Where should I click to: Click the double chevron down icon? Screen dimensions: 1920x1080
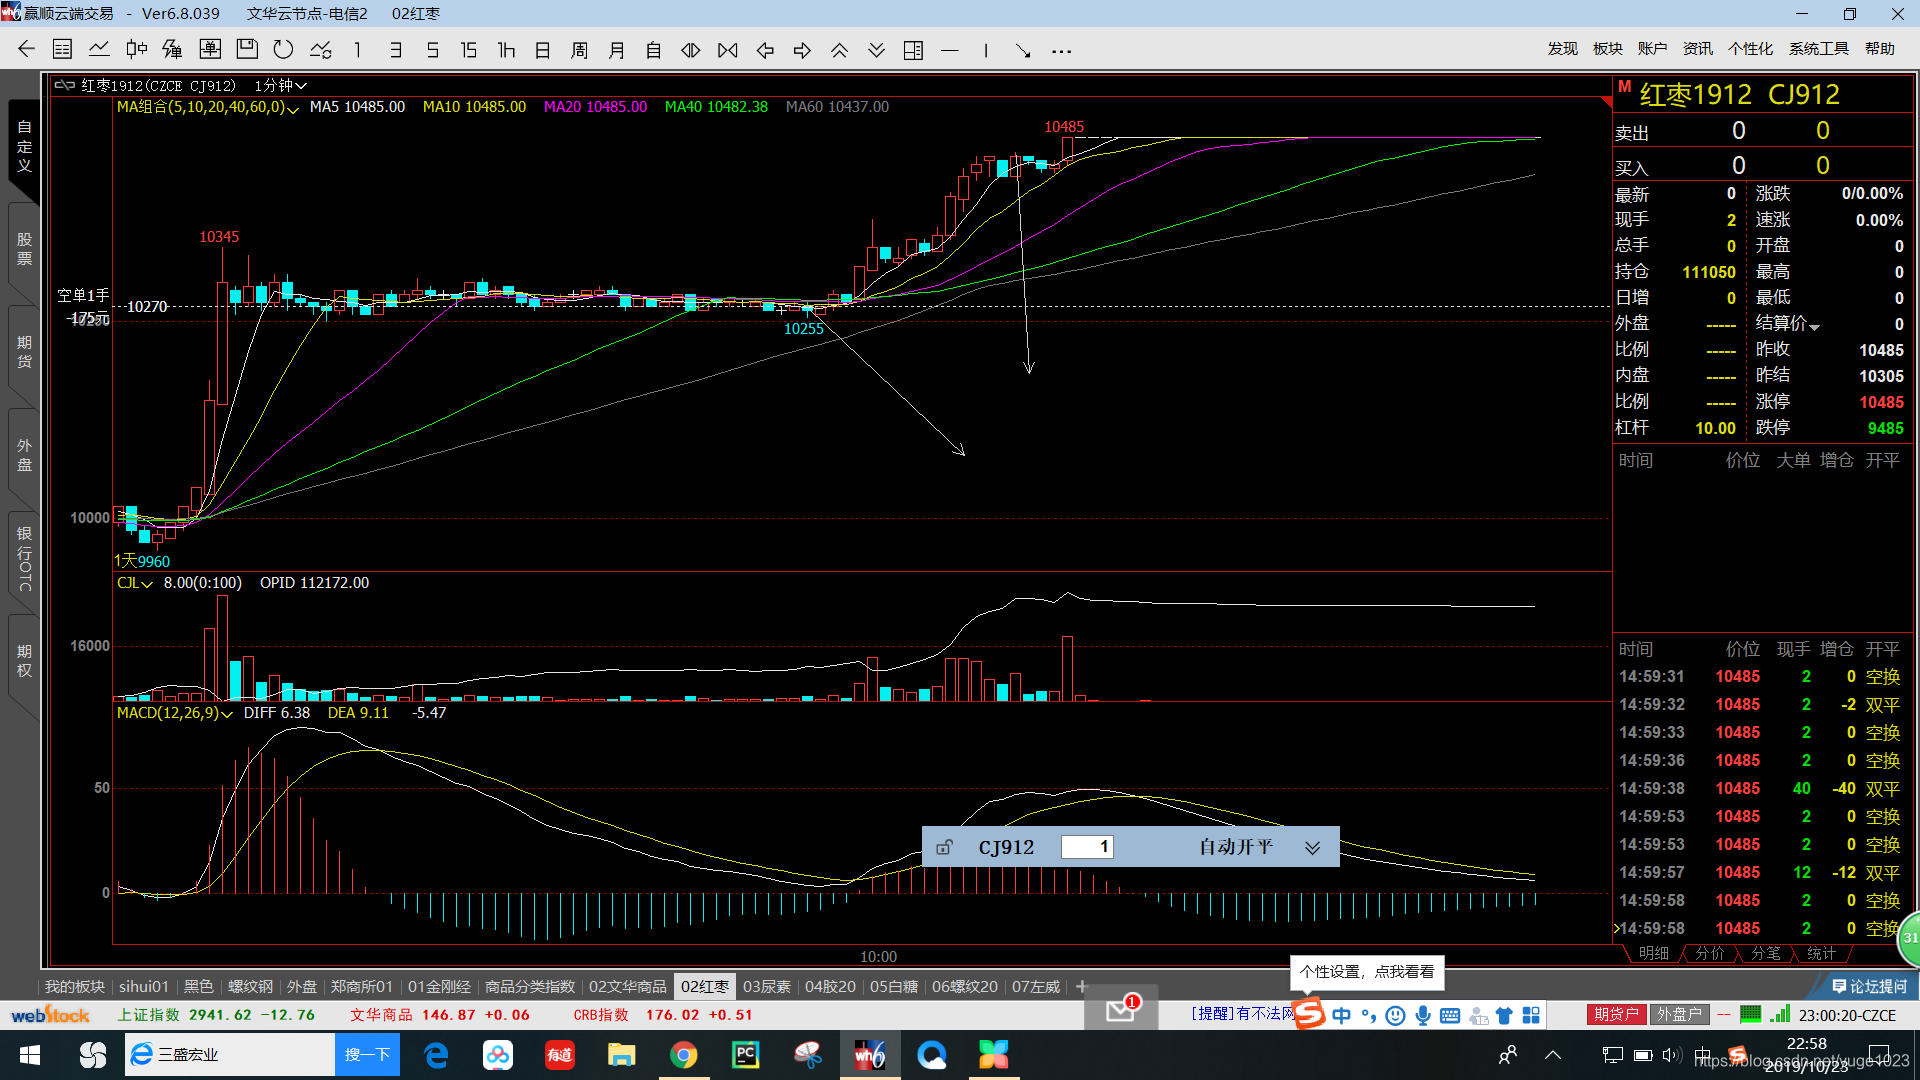876,49
